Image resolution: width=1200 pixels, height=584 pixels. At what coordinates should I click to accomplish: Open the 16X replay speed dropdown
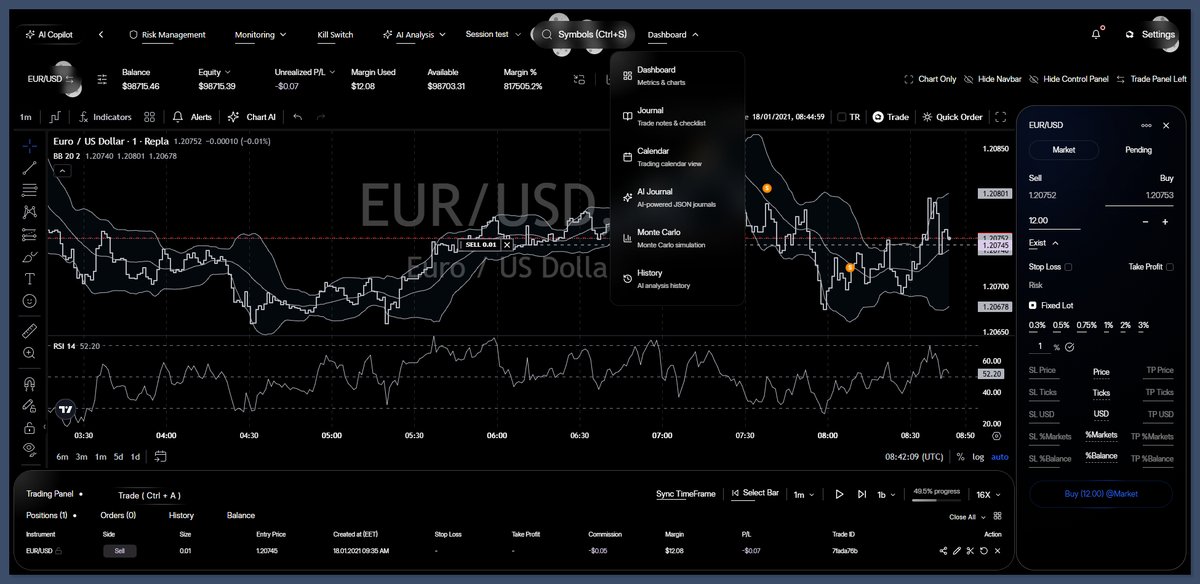pyautogui.click(x=987, y=494)
